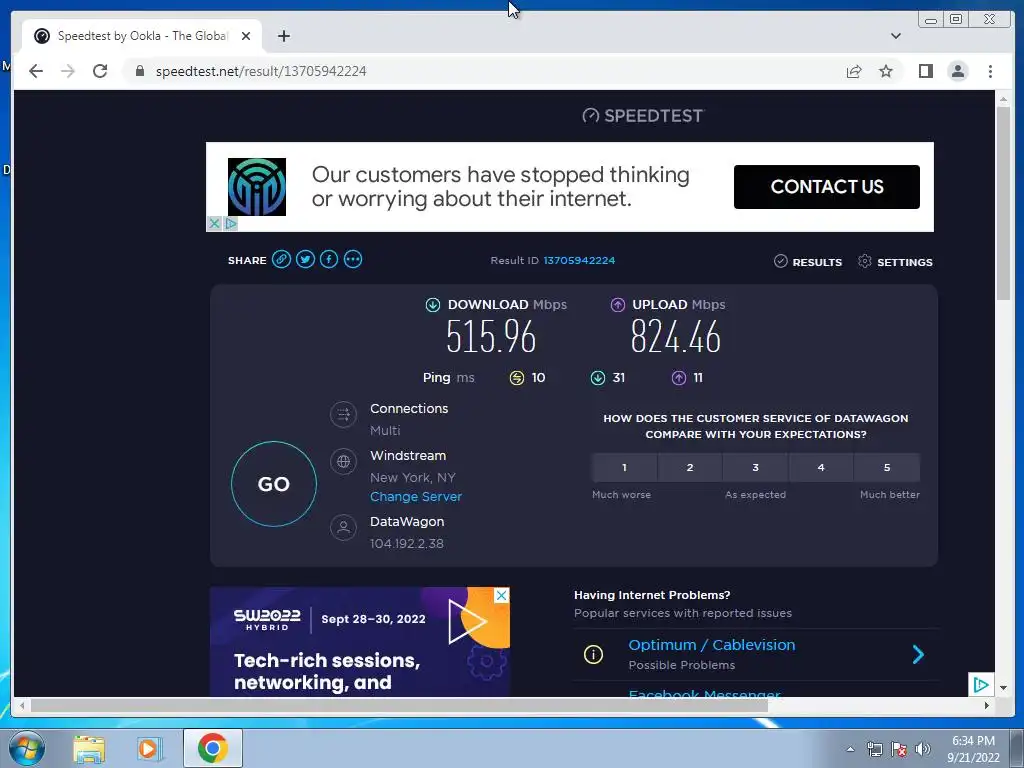Viewport: 1024px width, 768px height.
Task: Open a new browser tab
Action: (283, 36)
